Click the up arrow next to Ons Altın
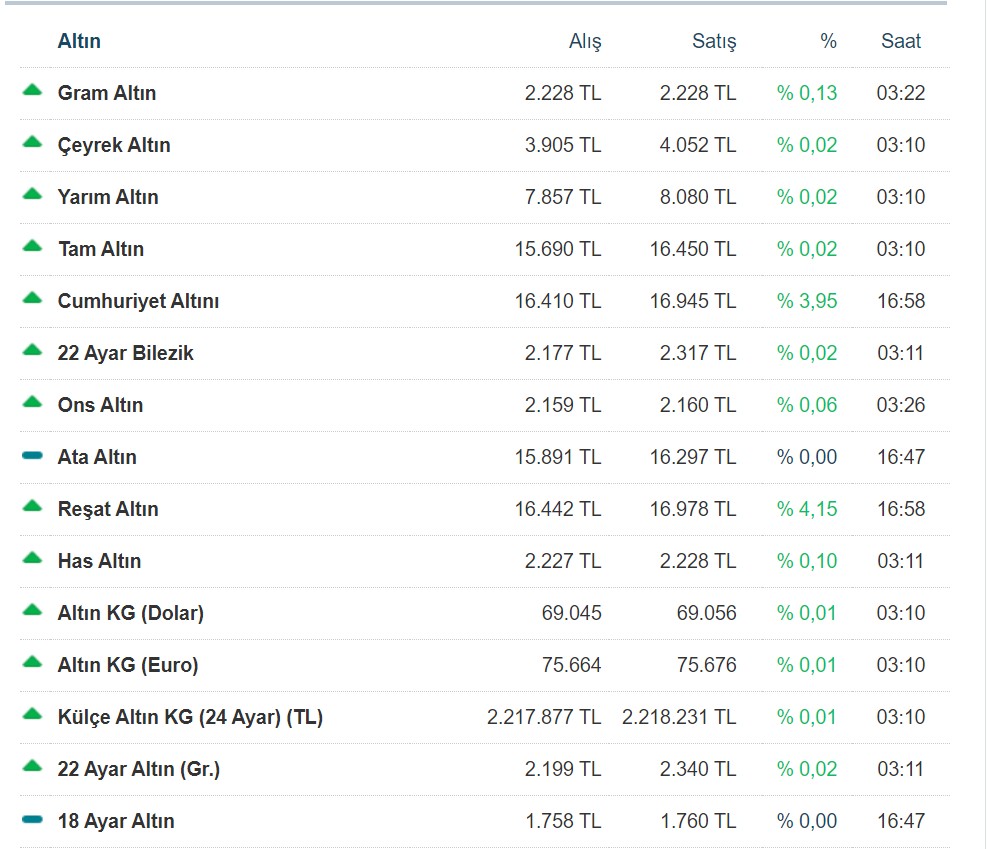Viewport: 987px width, 849px height. pos(32,403)
